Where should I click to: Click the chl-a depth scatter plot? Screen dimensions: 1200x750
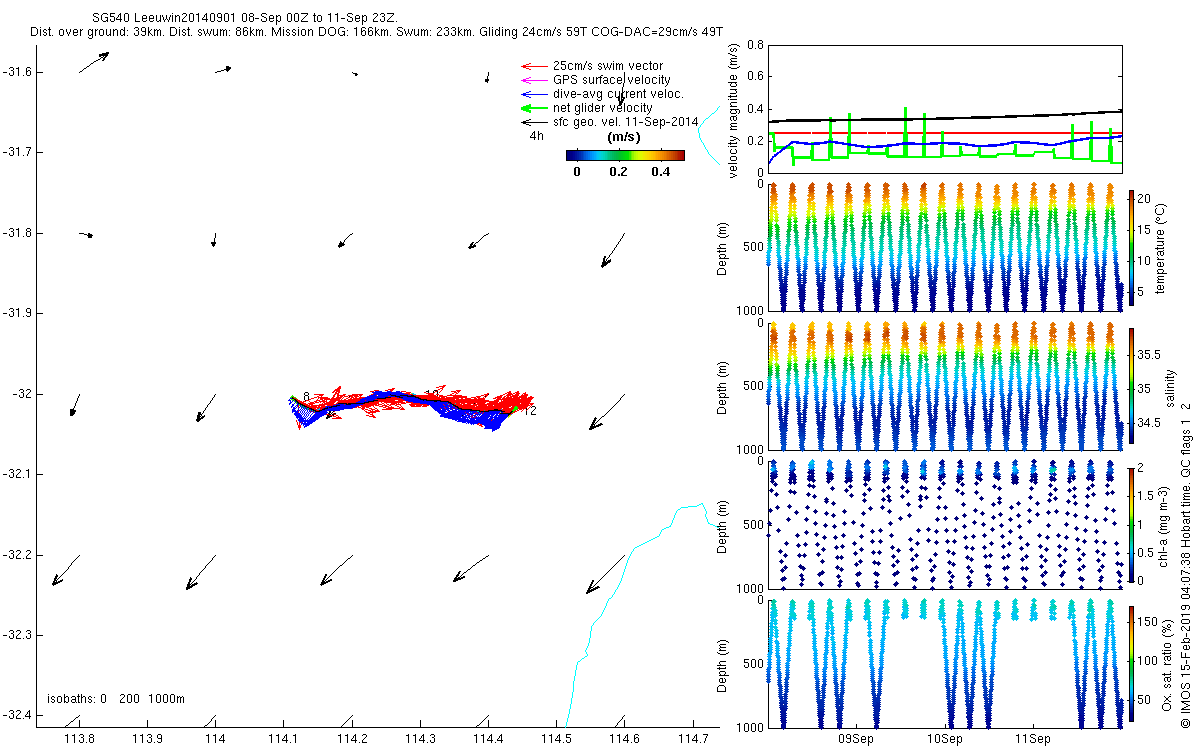click(945, 524)
